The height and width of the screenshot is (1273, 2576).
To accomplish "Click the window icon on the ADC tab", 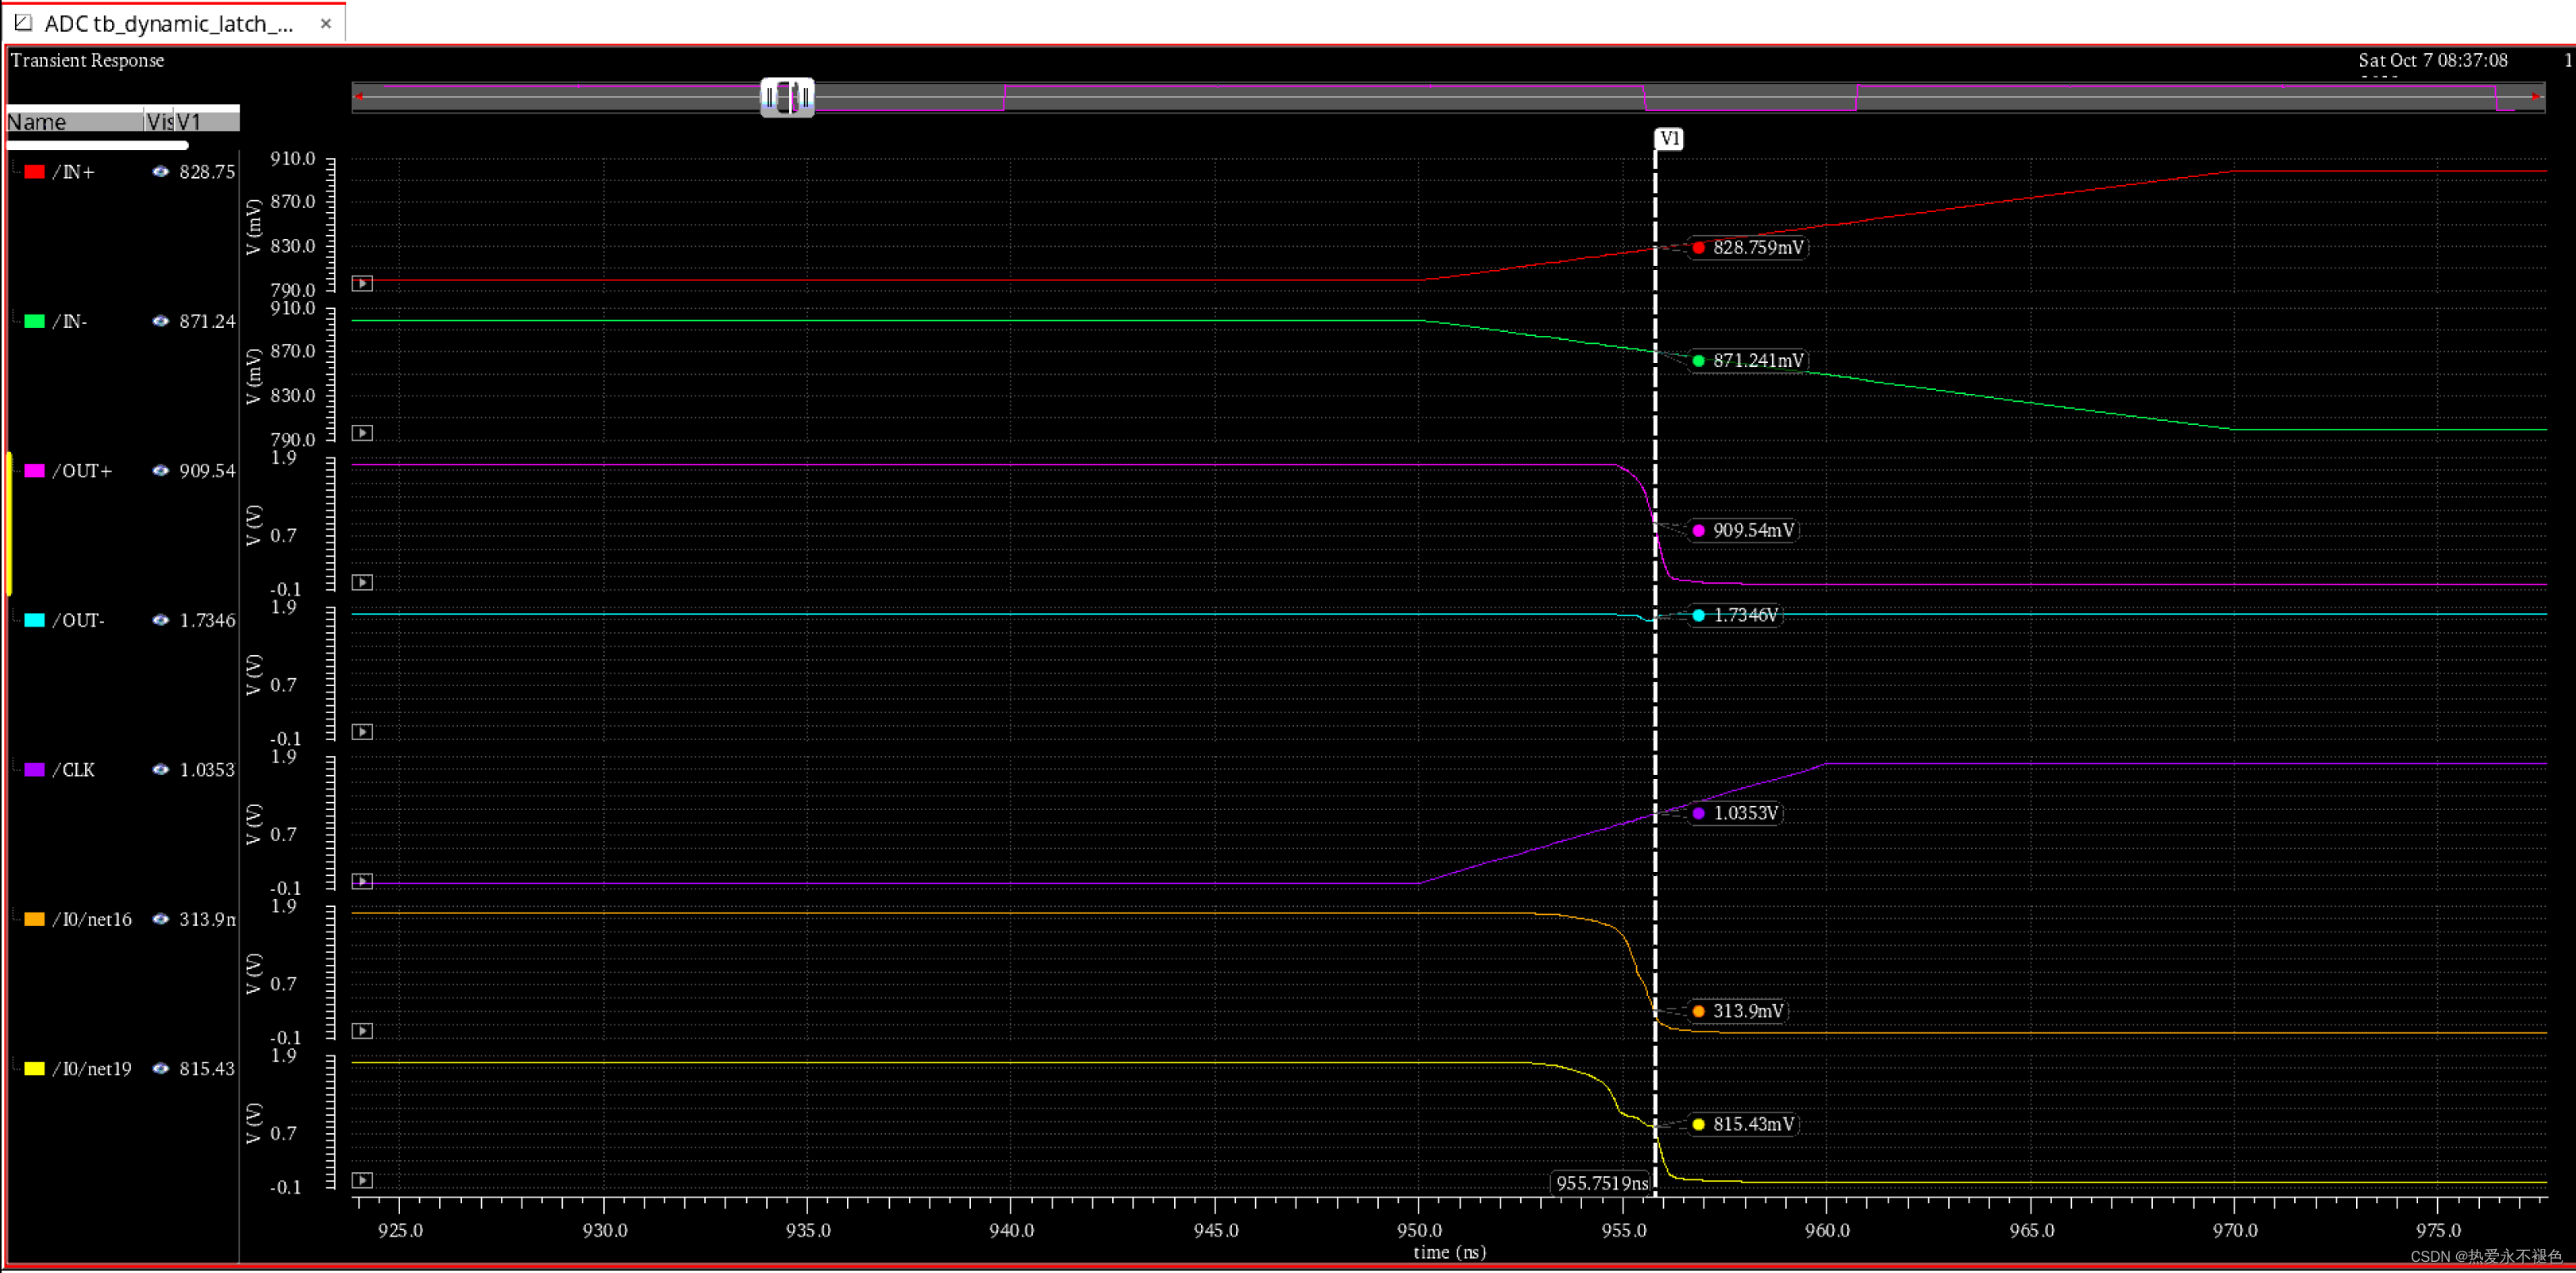I will (x=23, y=22).
